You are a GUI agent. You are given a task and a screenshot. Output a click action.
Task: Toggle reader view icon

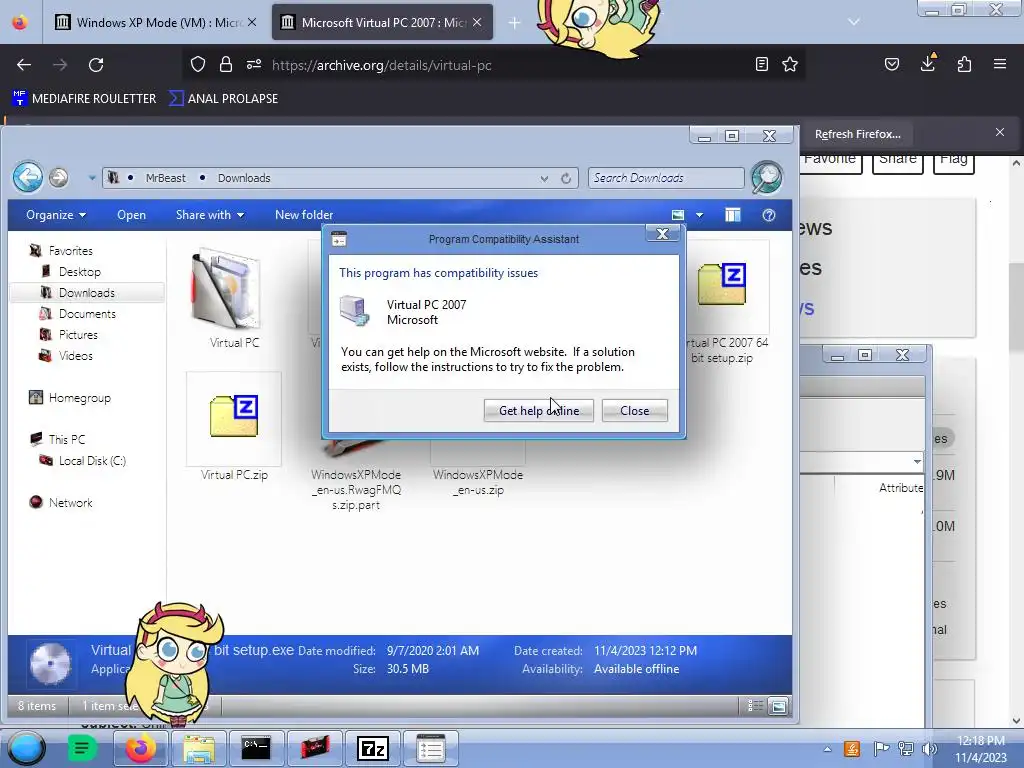[761, 64]
